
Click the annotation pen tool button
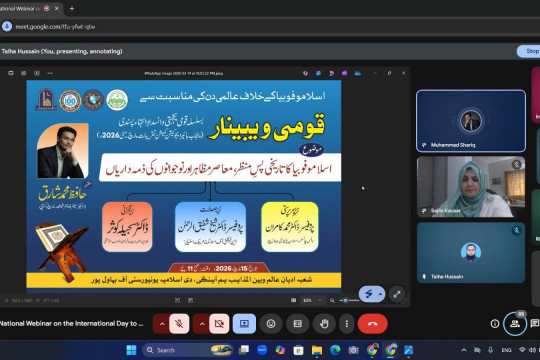[369, 294]
